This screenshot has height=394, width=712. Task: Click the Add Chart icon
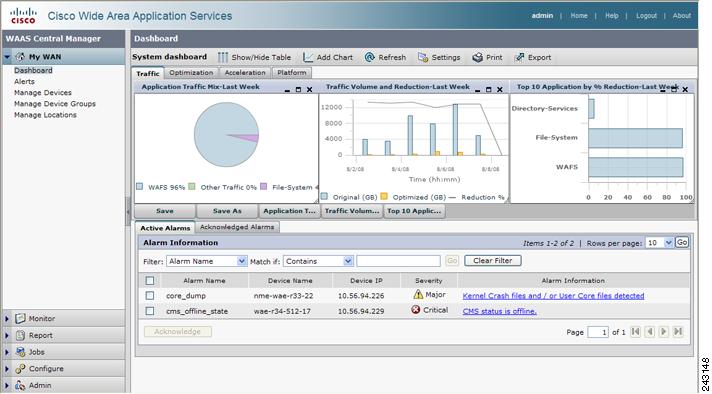[308, 58]
